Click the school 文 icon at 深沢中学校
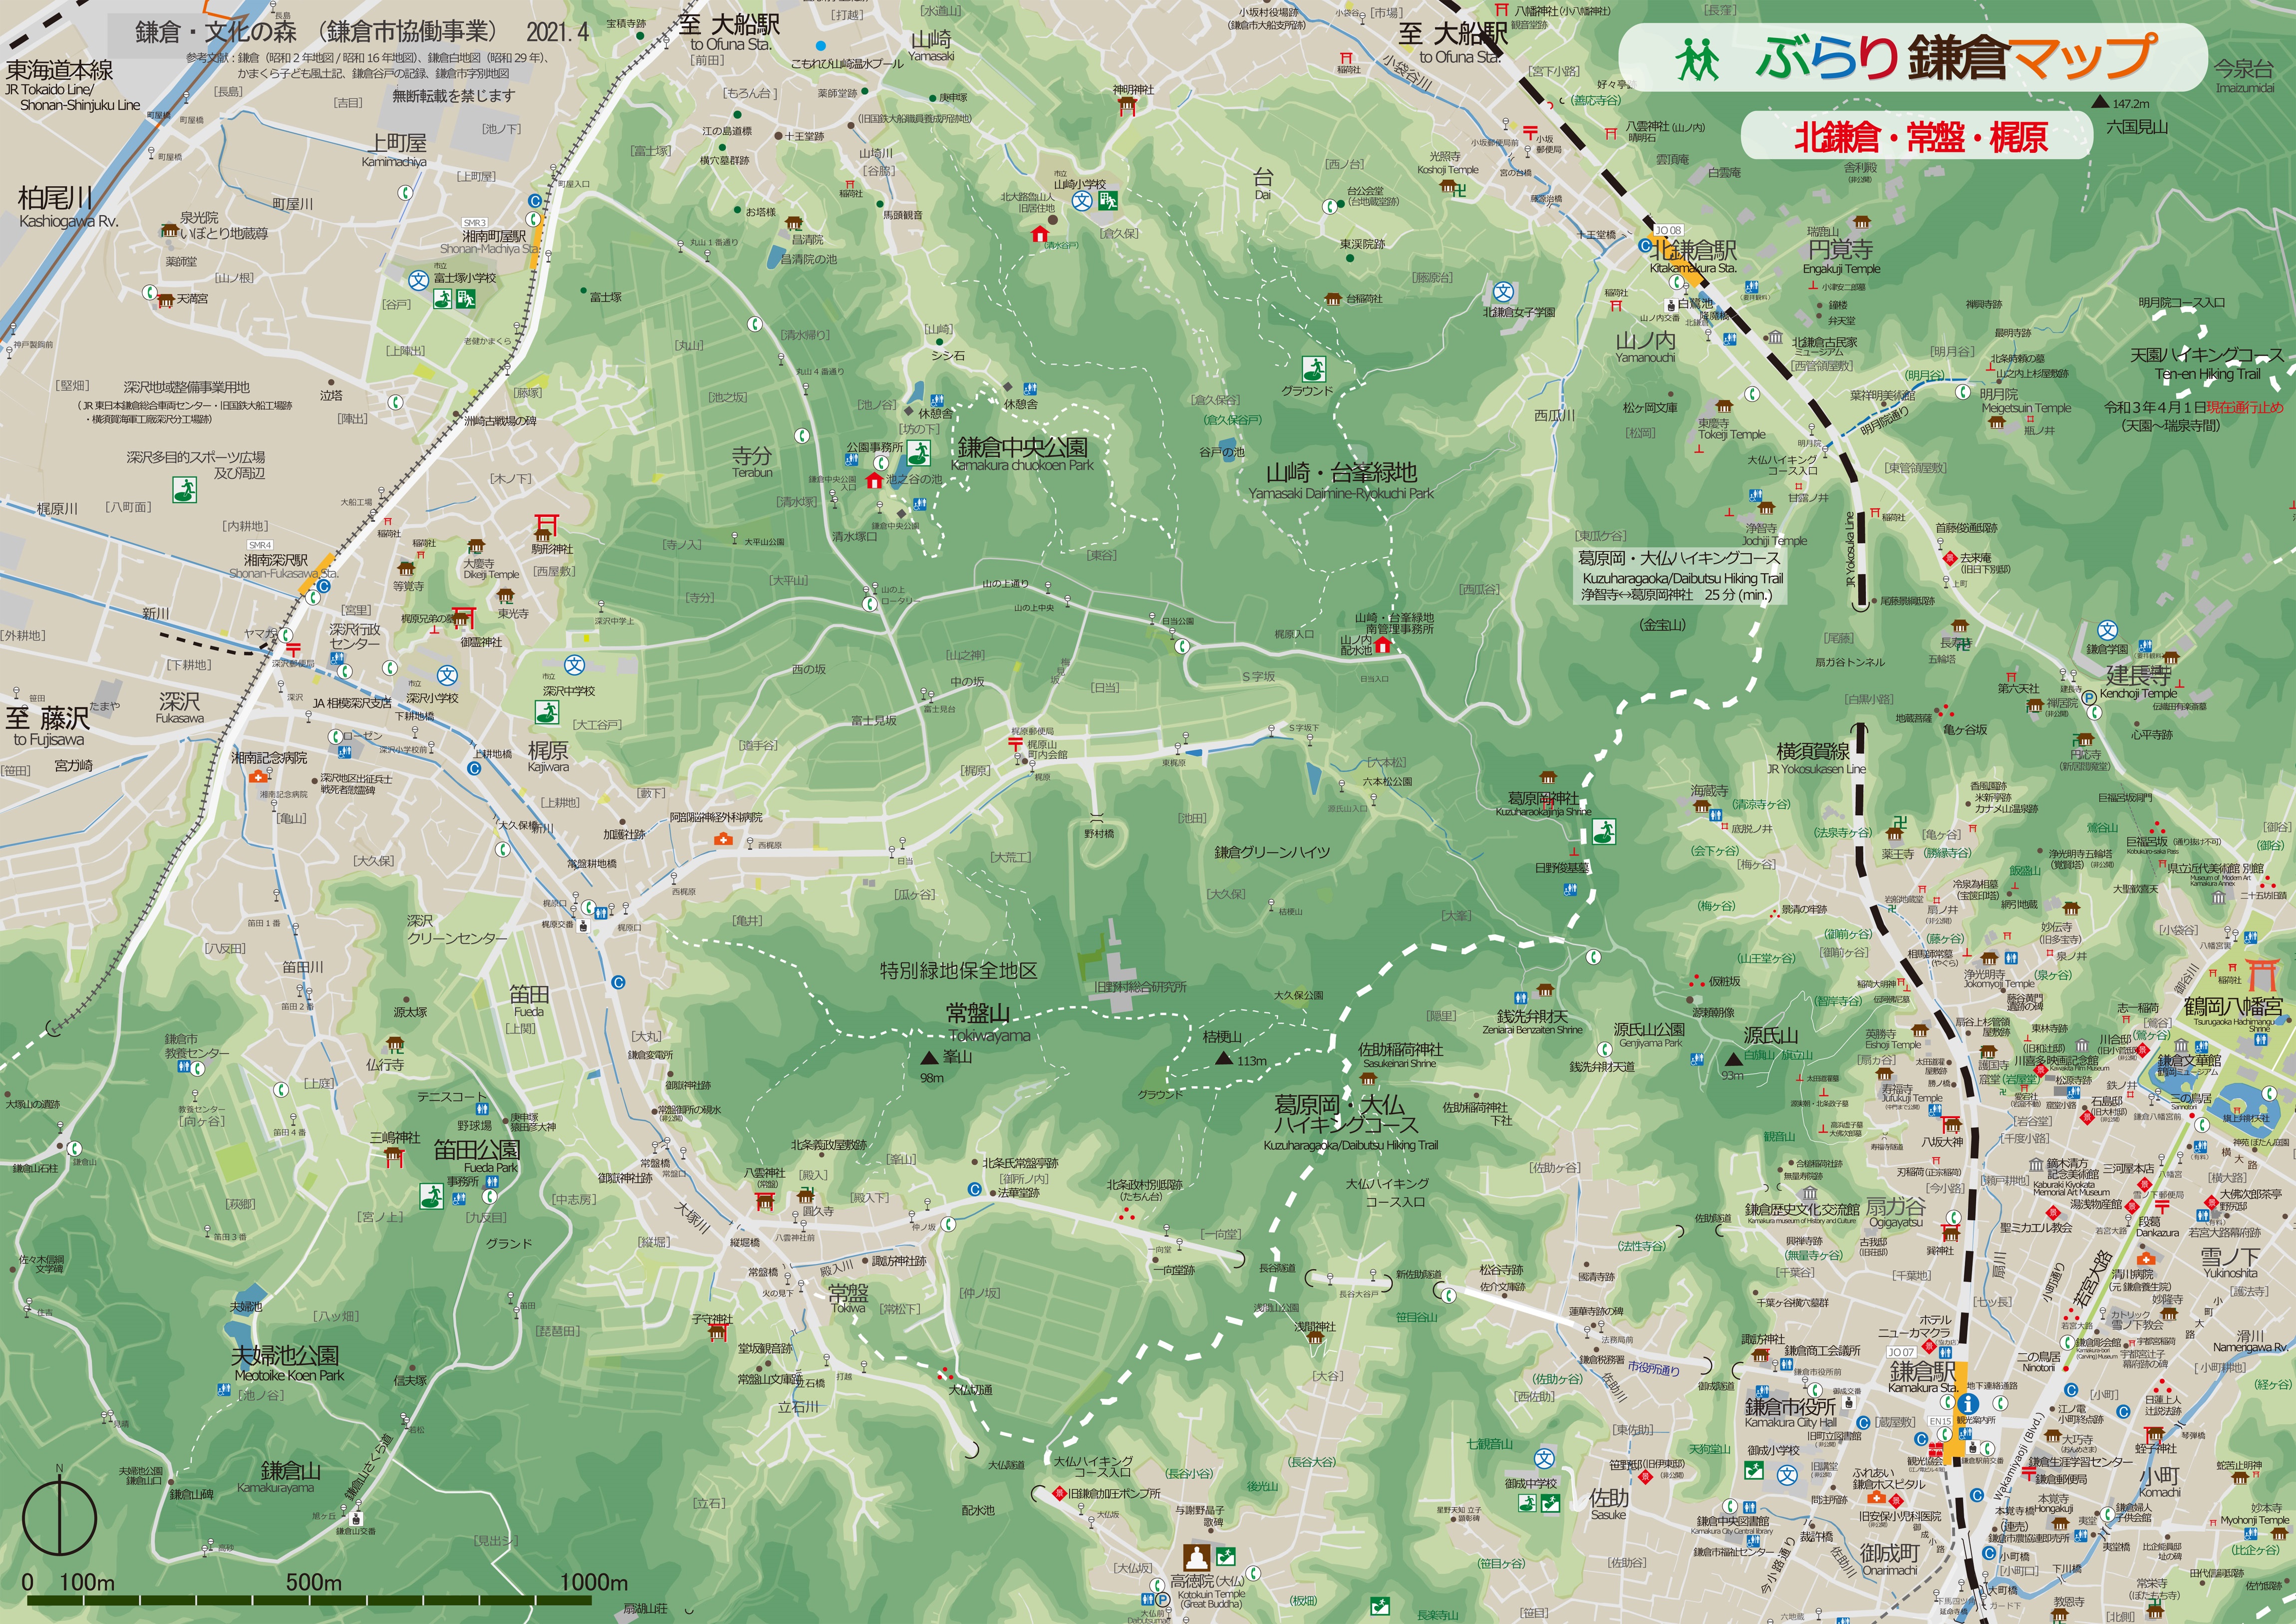The image size is (2296, 1624). pyautogui.click(x=574, y=665)
